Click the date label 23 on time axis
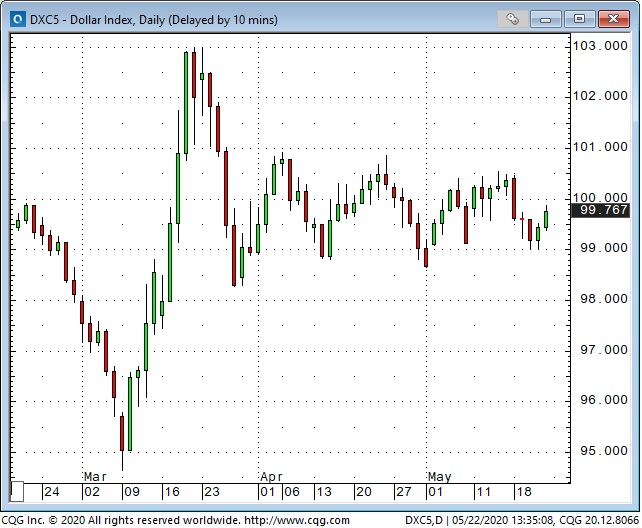642x528 pixels. tap(212, 492)
